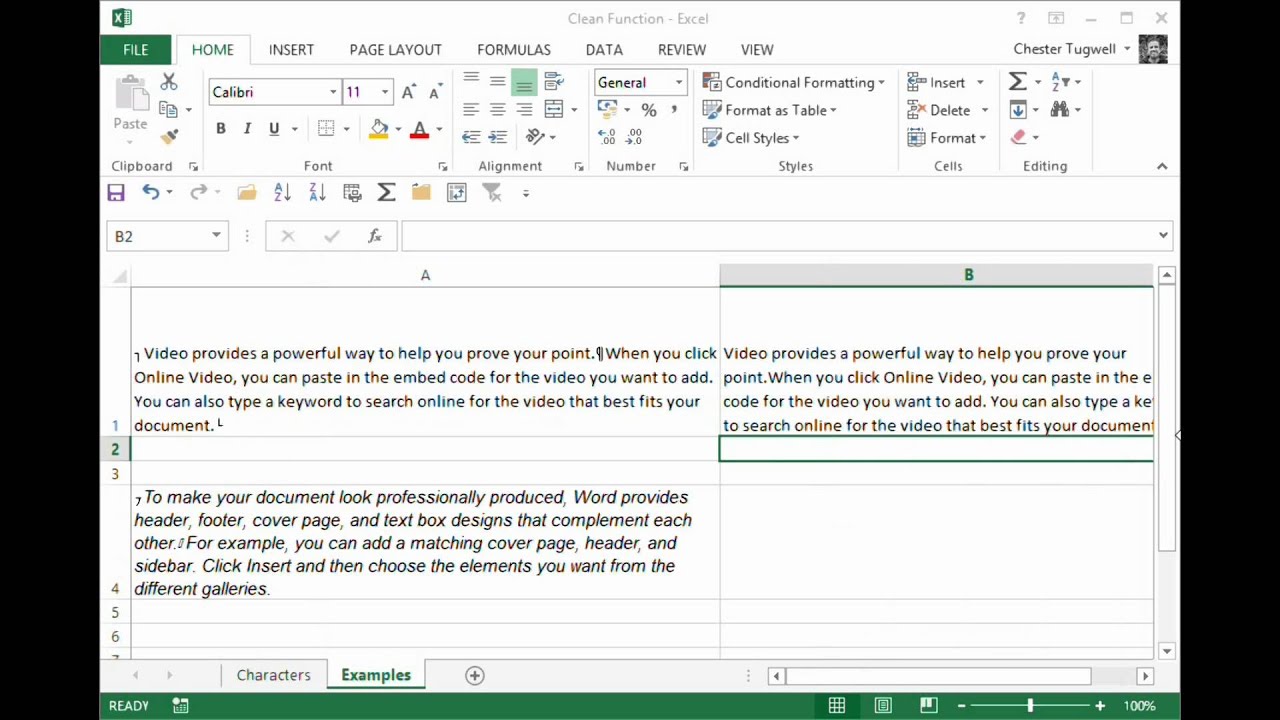1280x720 pixels.
Task: Switch to the FORMULAS tab
Action: coord(514,49)
